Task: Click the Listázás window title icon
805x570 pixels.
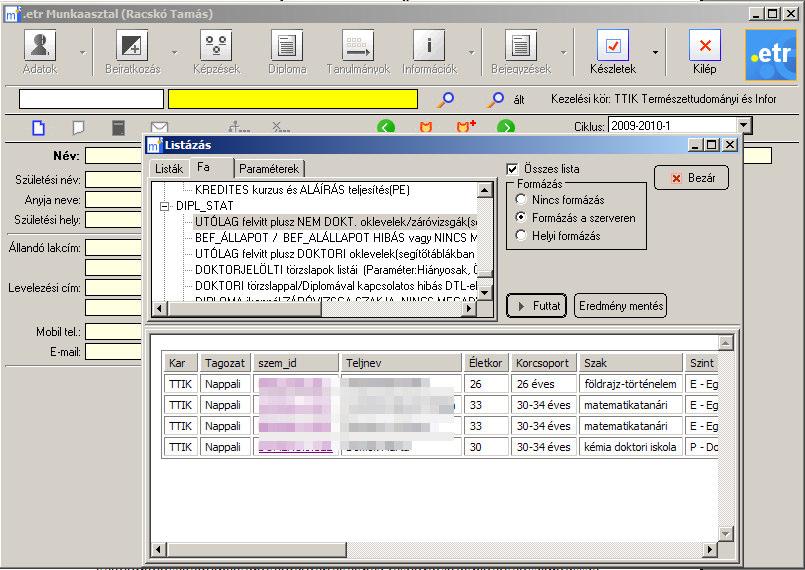Action: 154,145
